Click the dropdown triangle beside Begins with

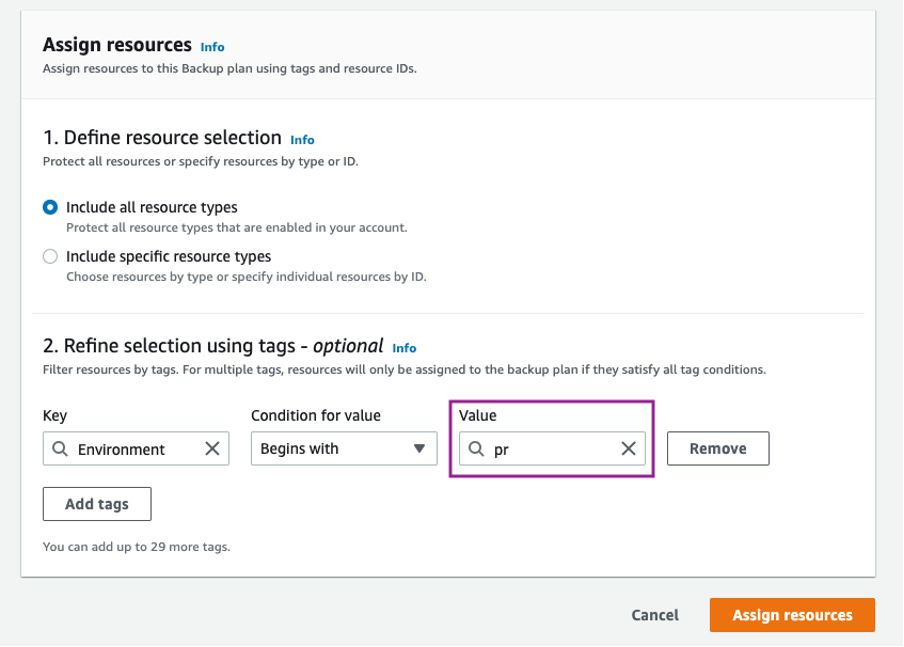pos(419,448)
